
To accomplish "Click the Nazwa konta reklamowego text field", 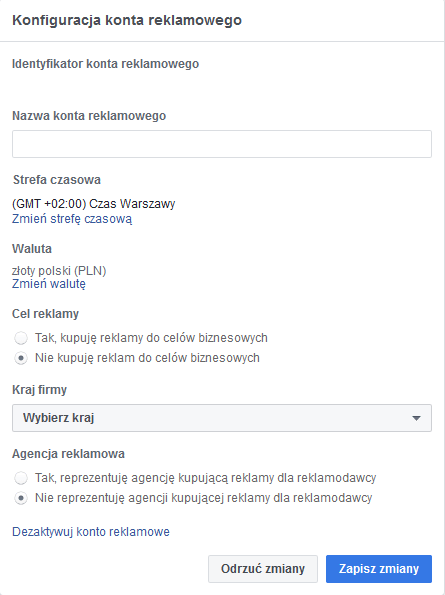I will pyautogui.click(x=222, y=144).
